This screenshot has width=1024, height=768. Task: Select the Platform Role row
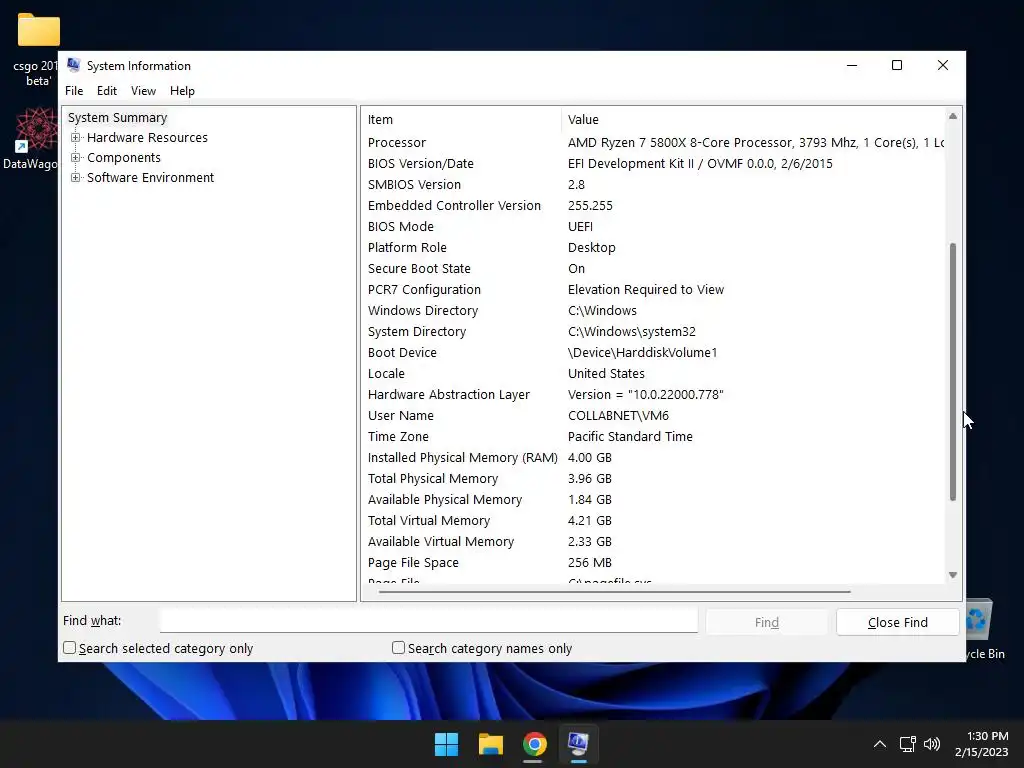coord(653,248)
